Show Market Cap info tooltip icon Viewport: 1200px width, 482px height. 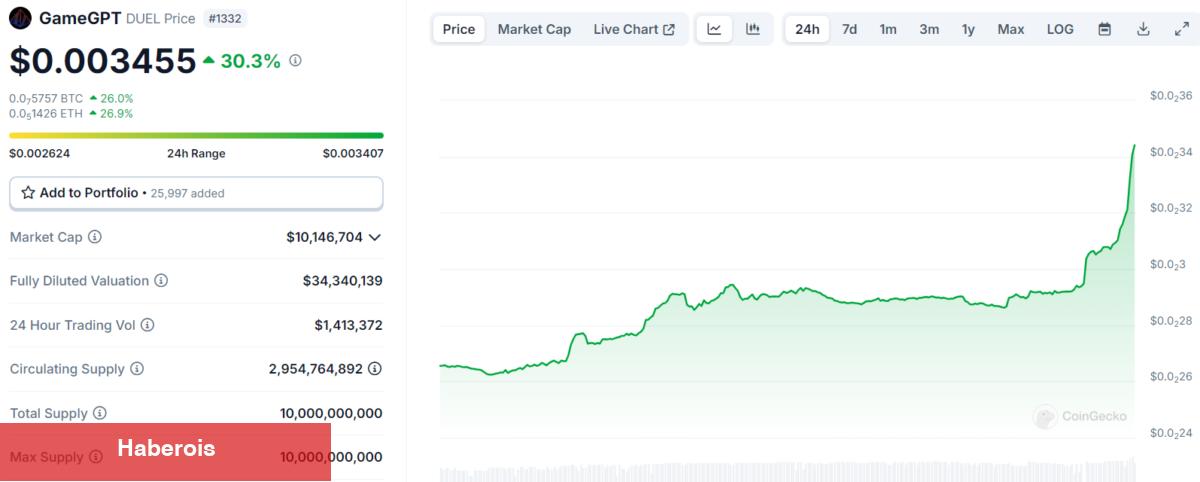95,237
